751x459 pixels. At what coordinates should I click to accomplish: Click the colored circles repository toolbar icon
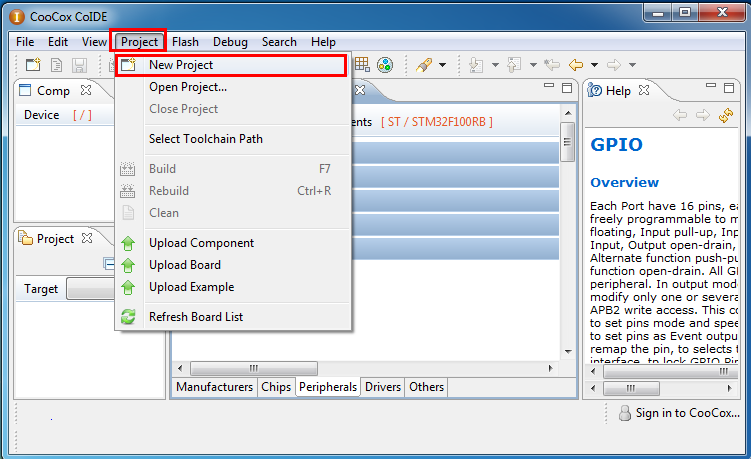(x=385, y=65)
